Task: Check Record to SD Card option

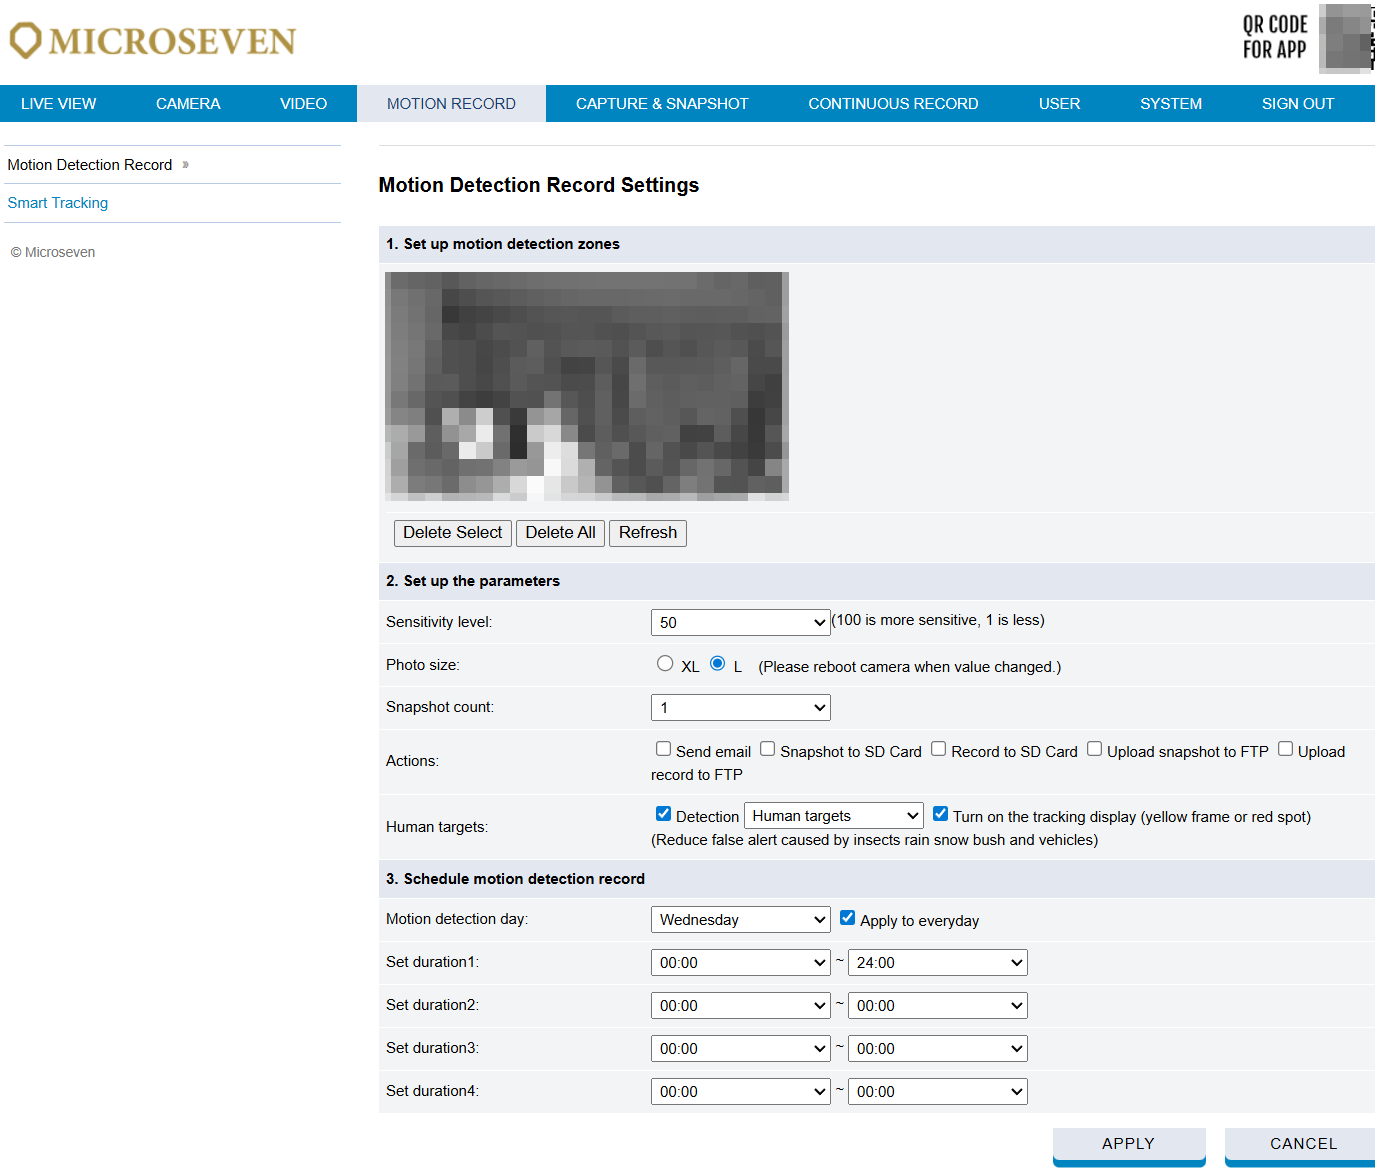Action: click(x=938, y=749)
